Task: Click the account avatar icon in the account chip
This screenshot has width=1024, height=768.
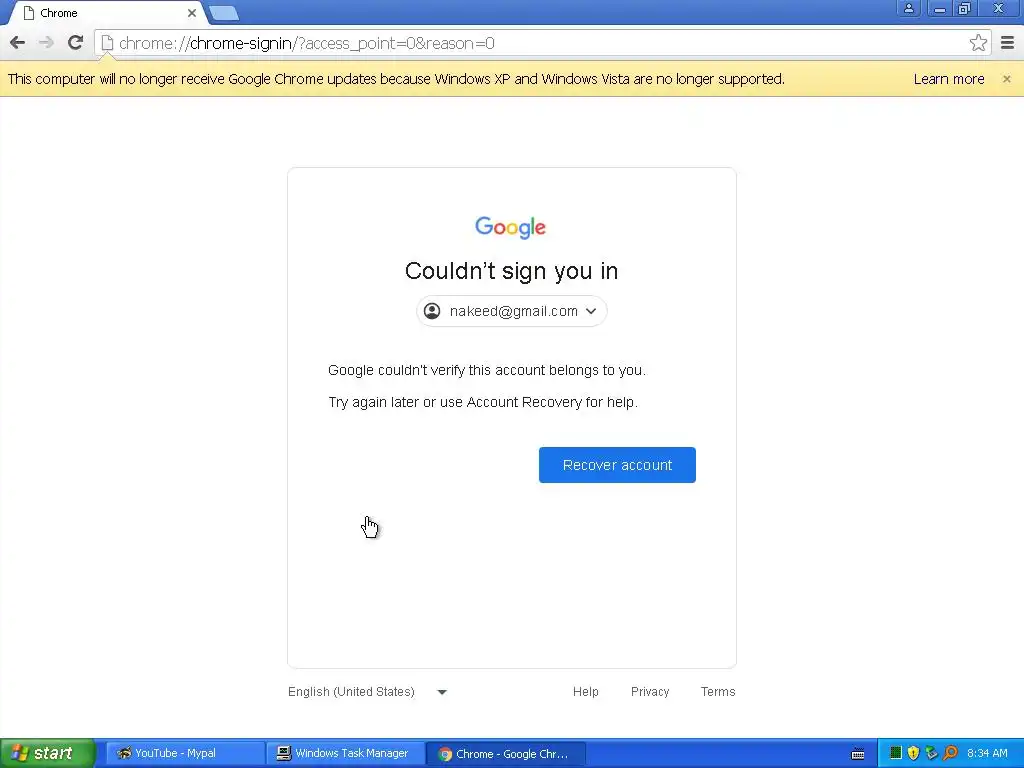Action: coord(432,311)
